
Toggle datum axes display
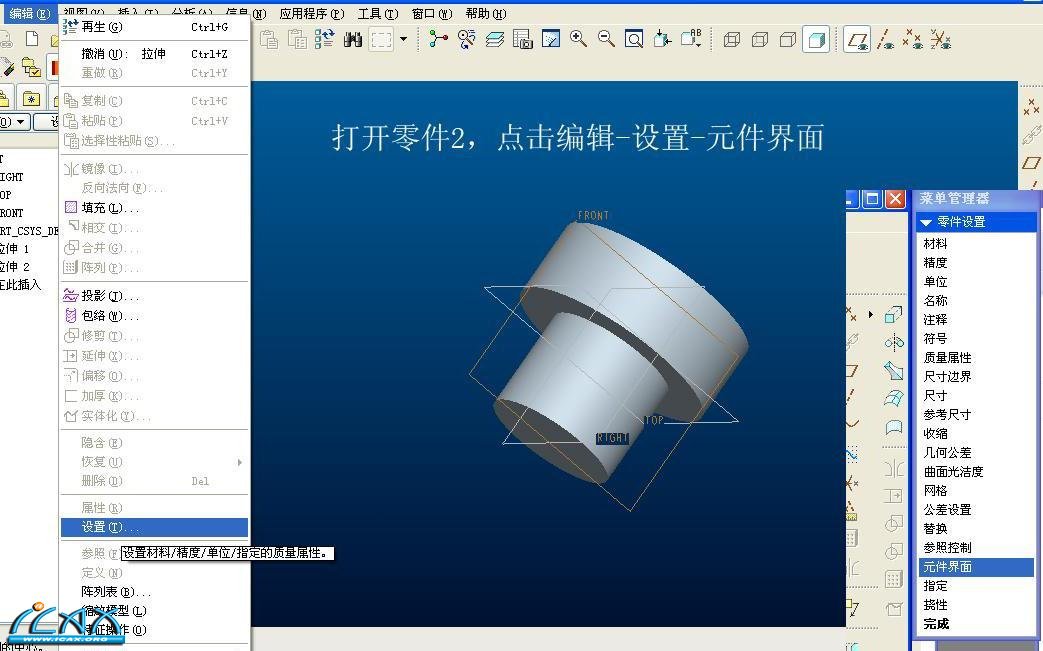pyautogui.click(x=885, y=40)
